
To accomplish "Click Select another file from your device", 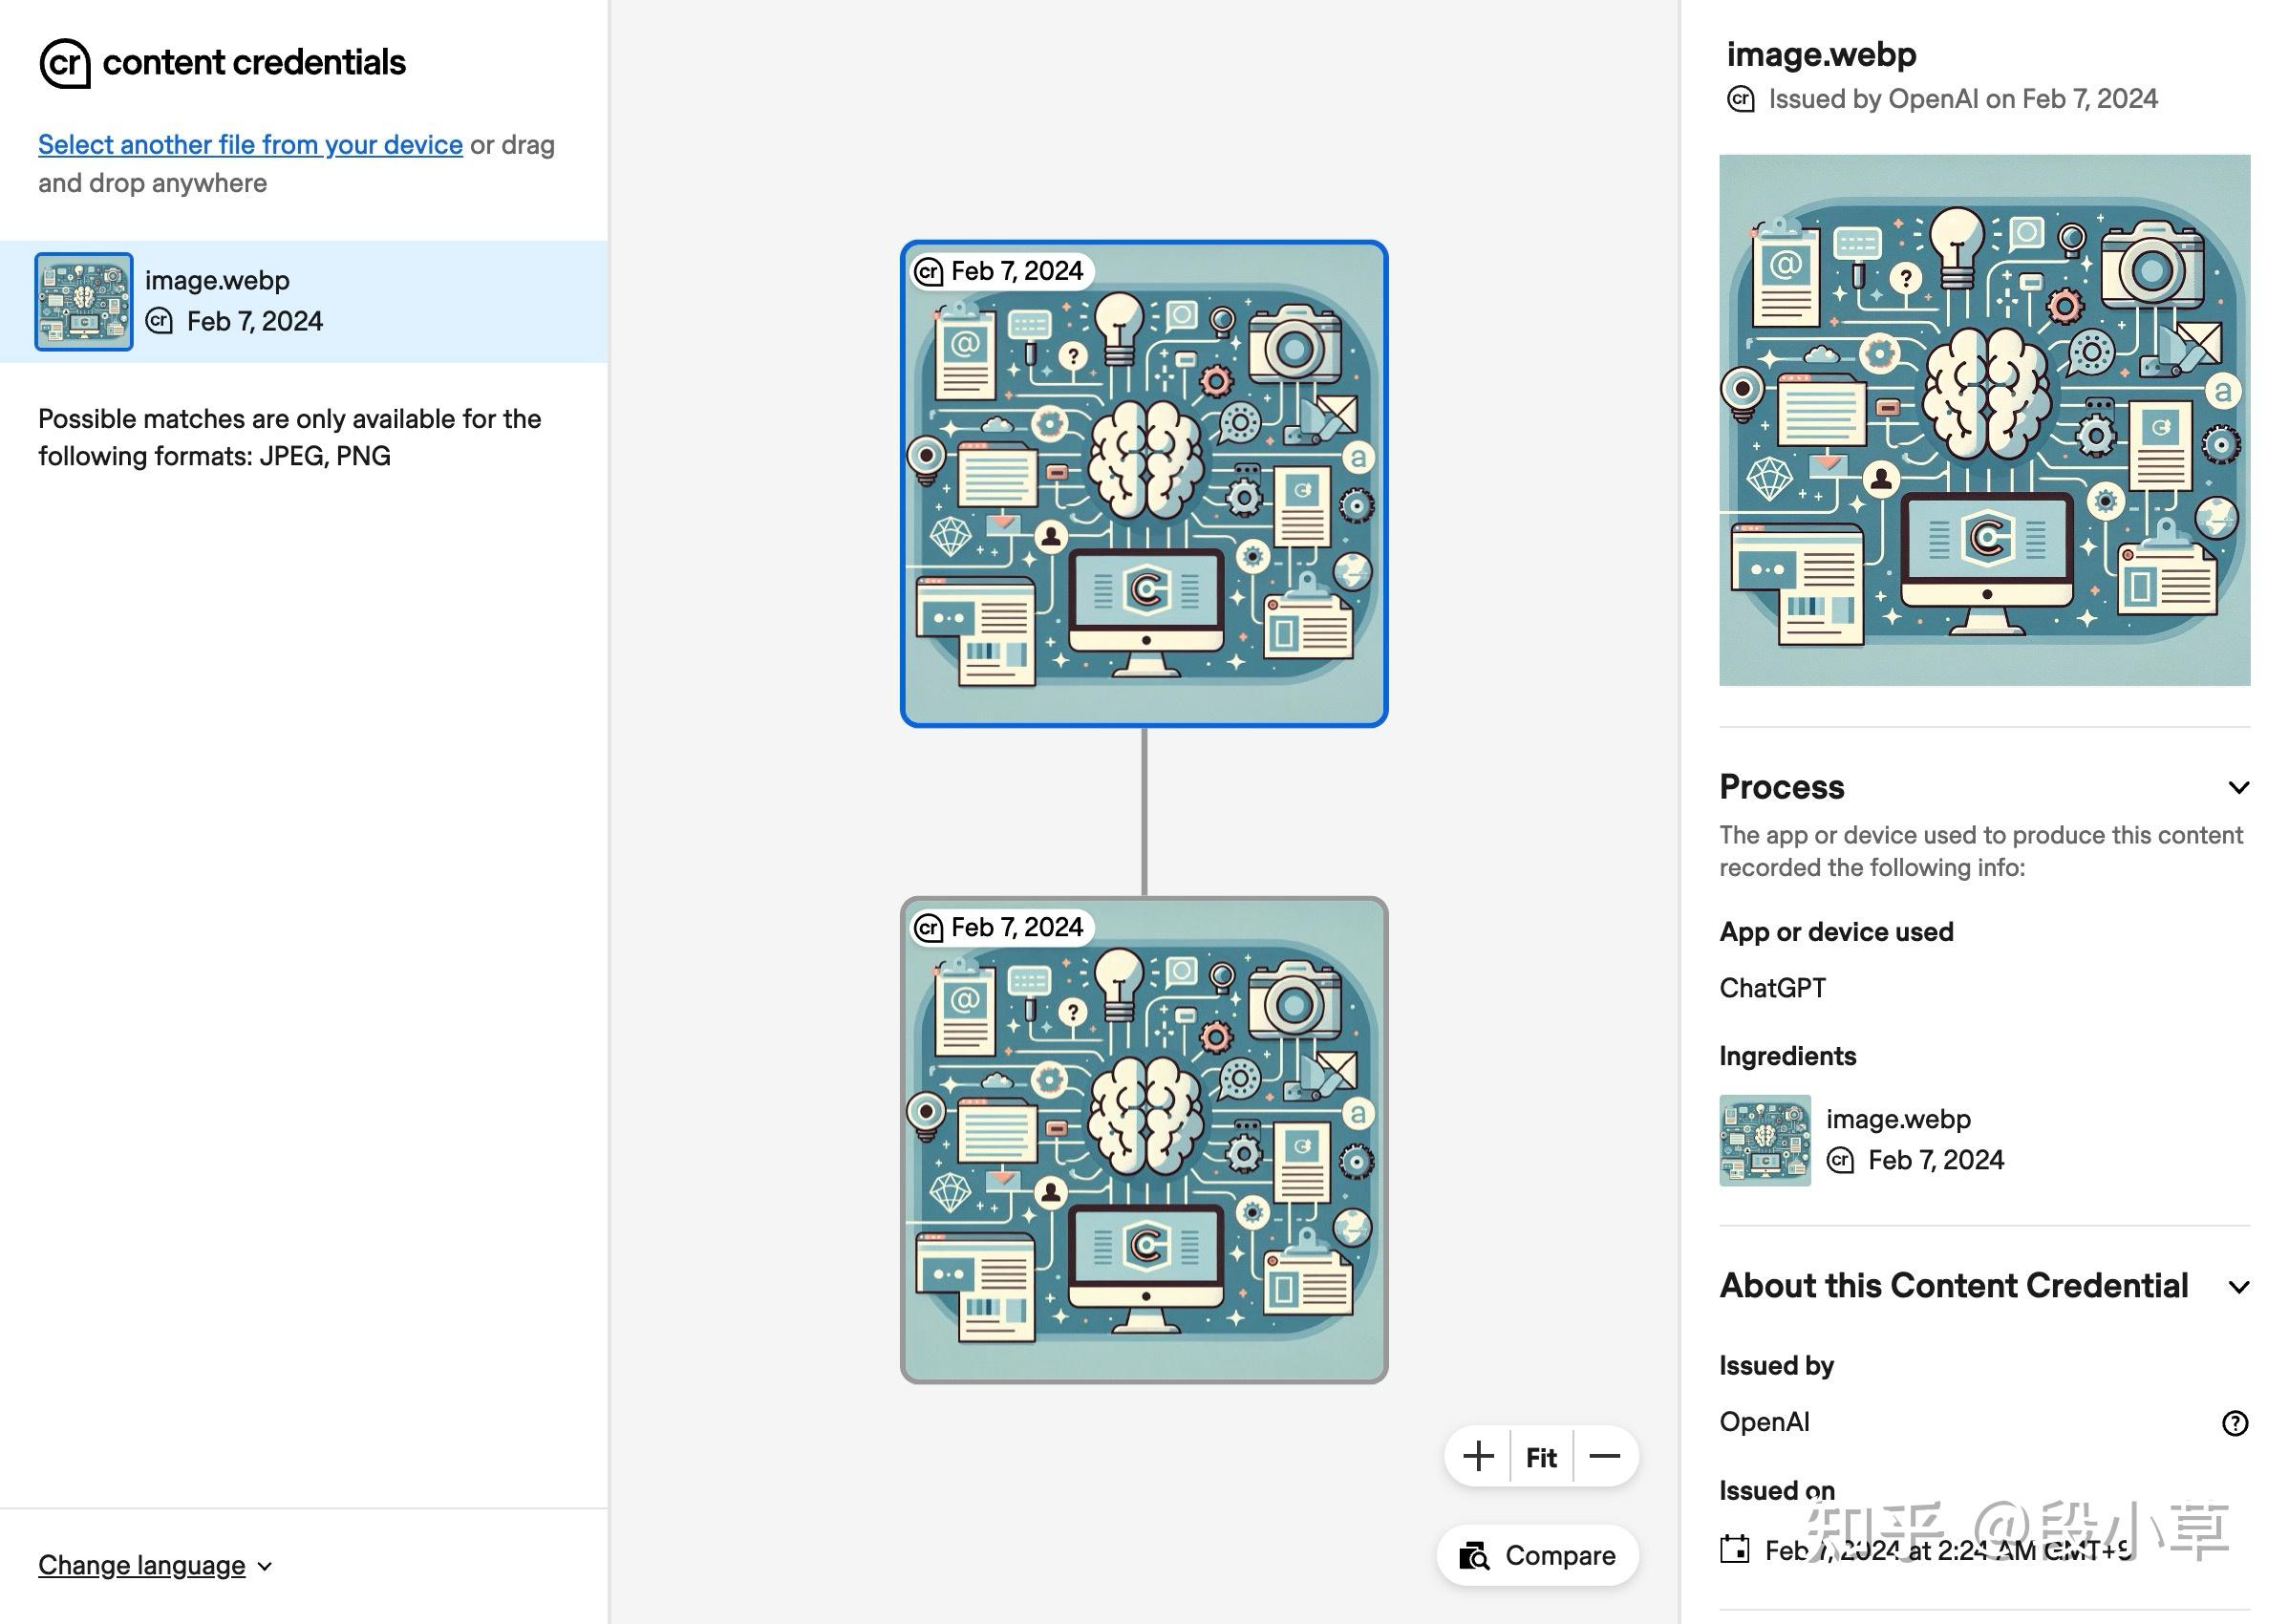I will (250, 145).
